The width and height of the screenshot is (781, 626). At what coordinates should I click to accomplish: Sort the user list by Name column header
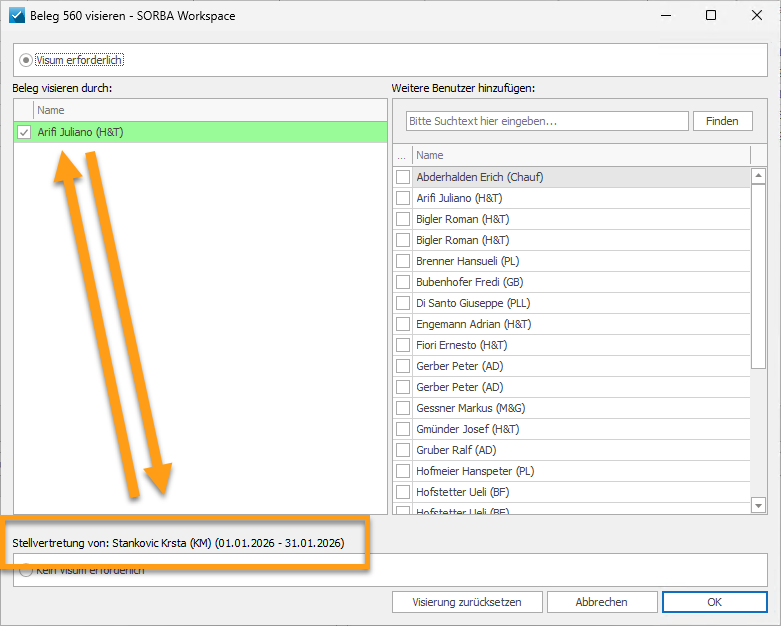(580, 155)
